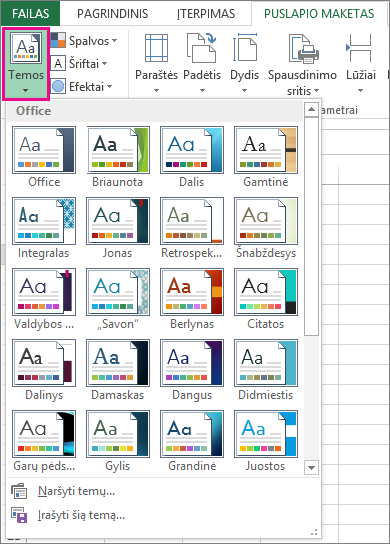Apply the Dalinys theme

[x=44, y=370]
